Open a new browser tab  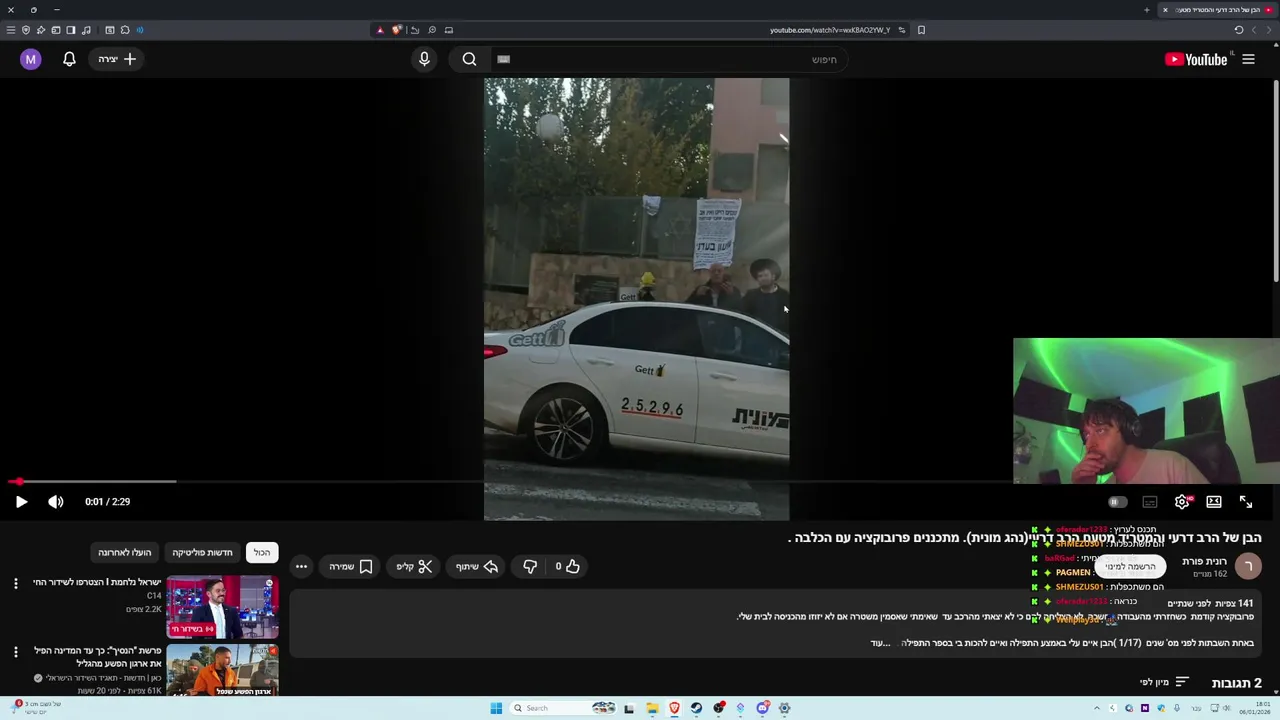click(1147, 10)
